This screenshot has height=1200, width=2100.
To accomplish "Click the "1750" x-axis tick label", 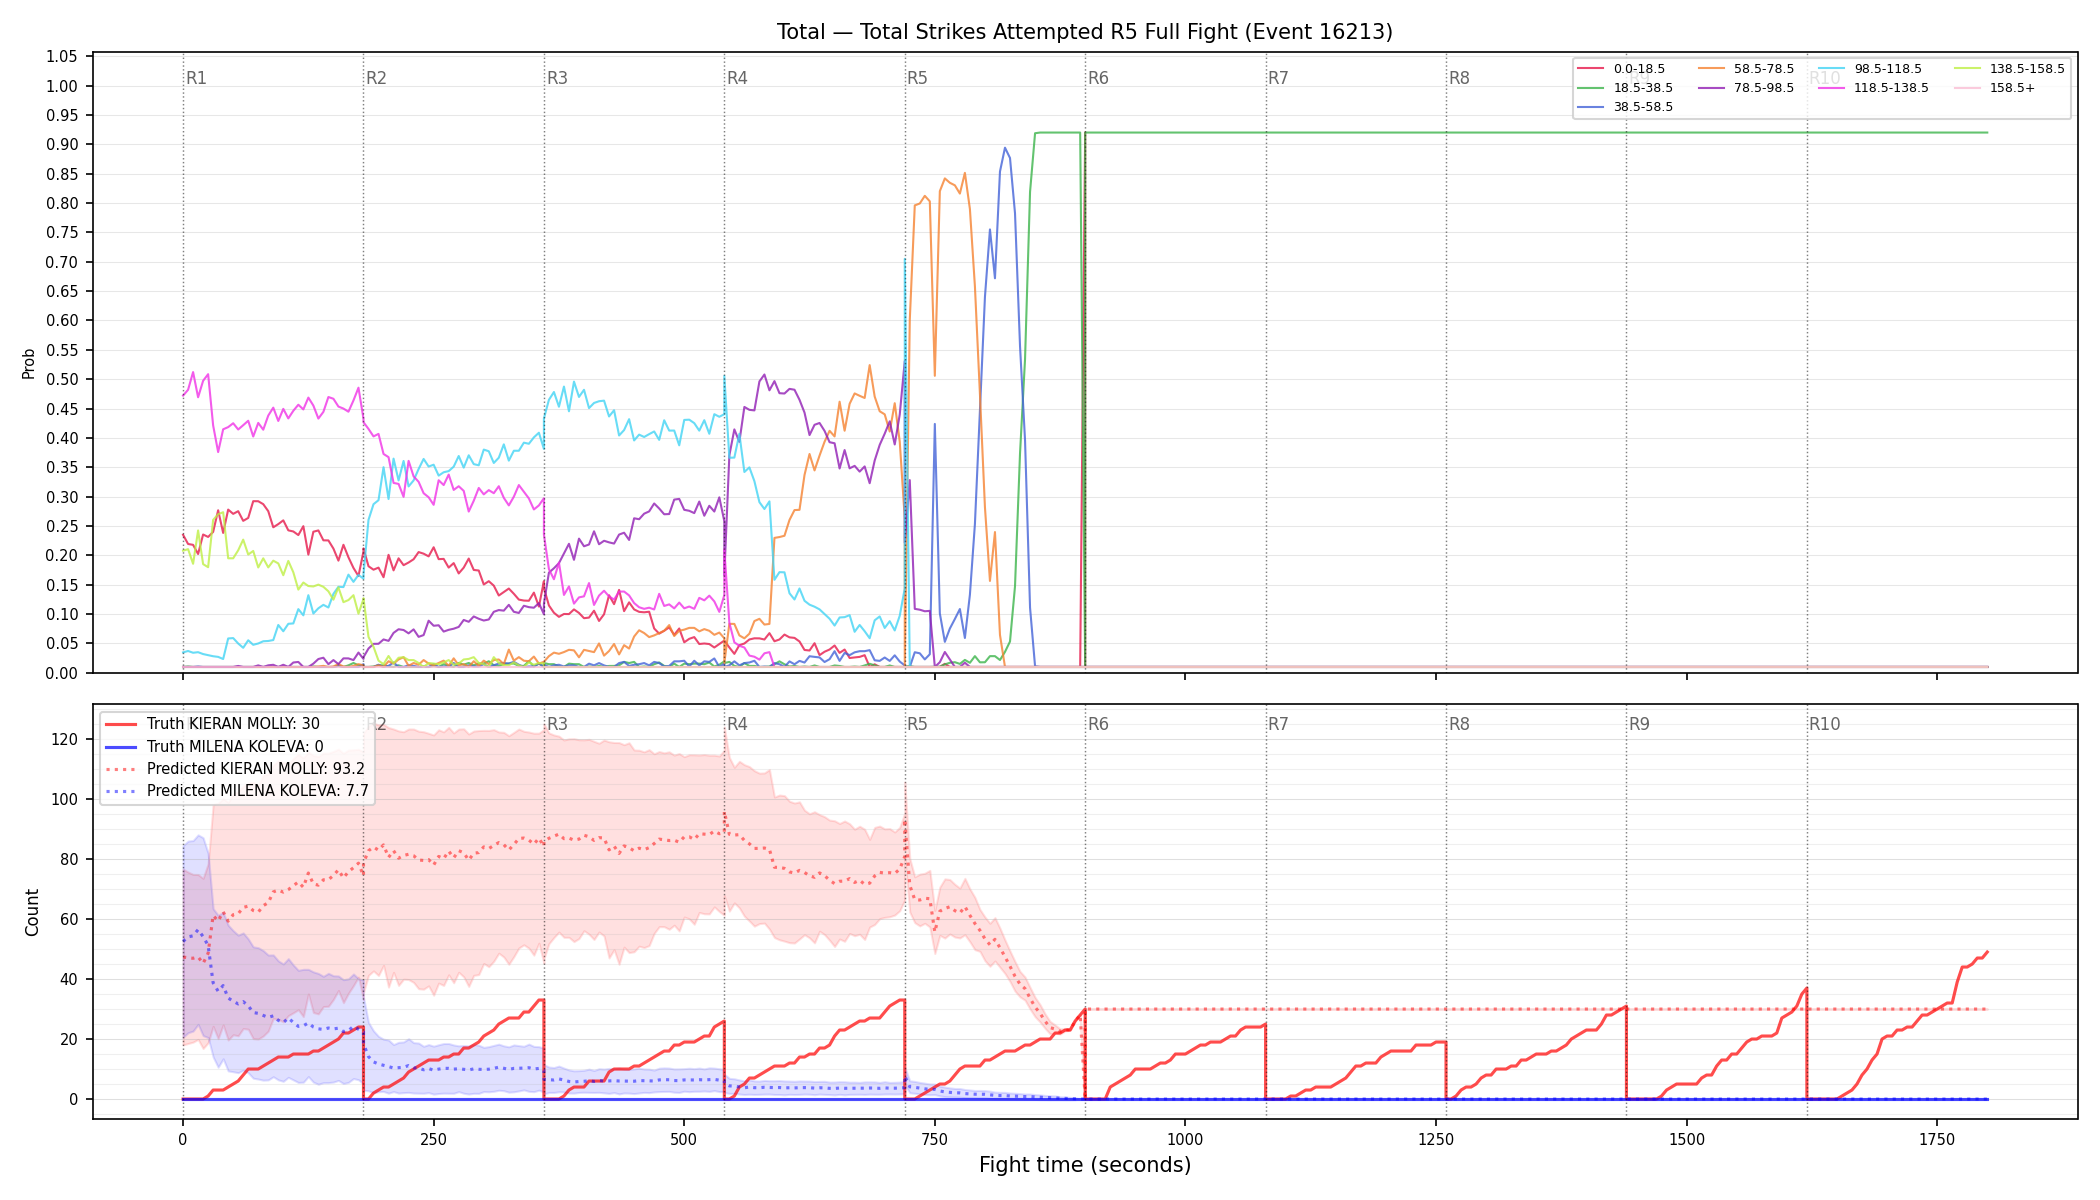I will point(1937,1139).
